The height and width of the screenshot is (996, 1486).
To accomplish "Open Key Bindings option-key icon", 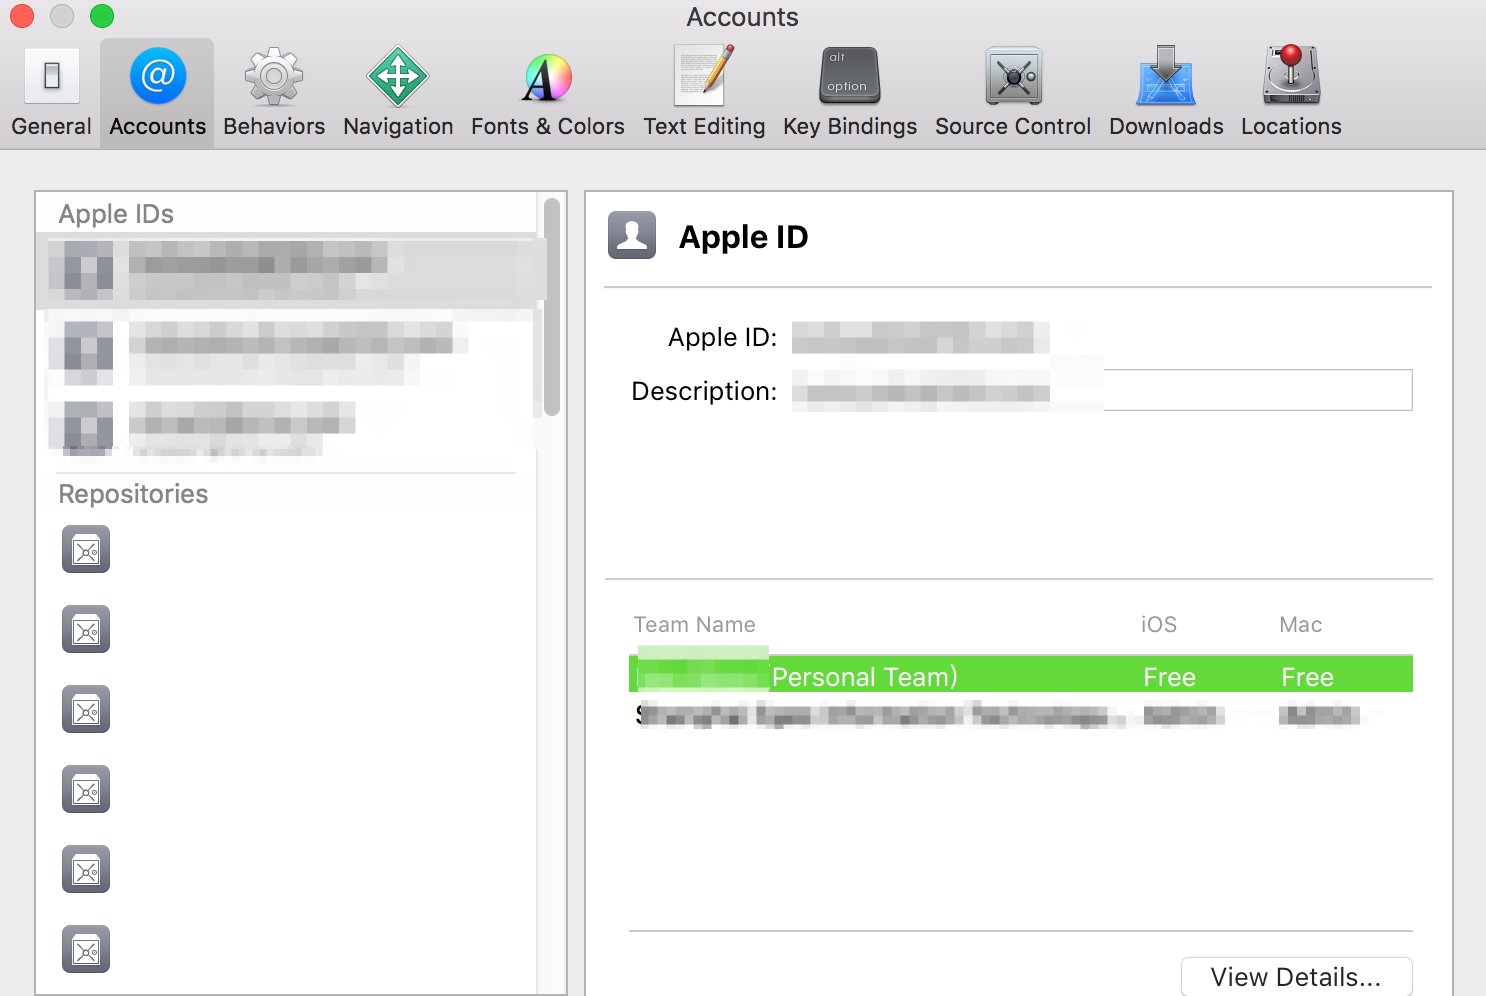I will click(850, 76).
